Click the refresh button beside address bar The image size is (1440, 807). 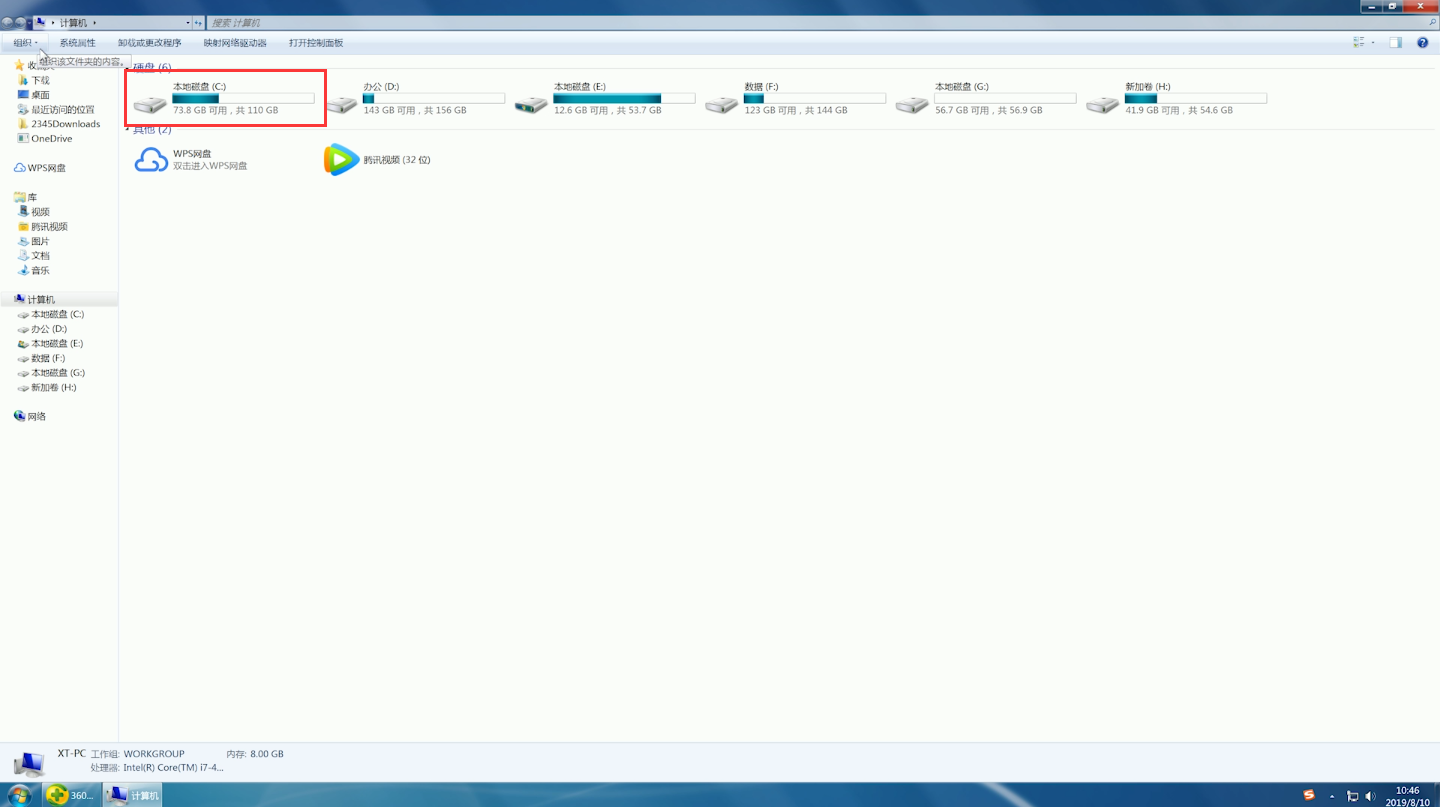(198, 22)
